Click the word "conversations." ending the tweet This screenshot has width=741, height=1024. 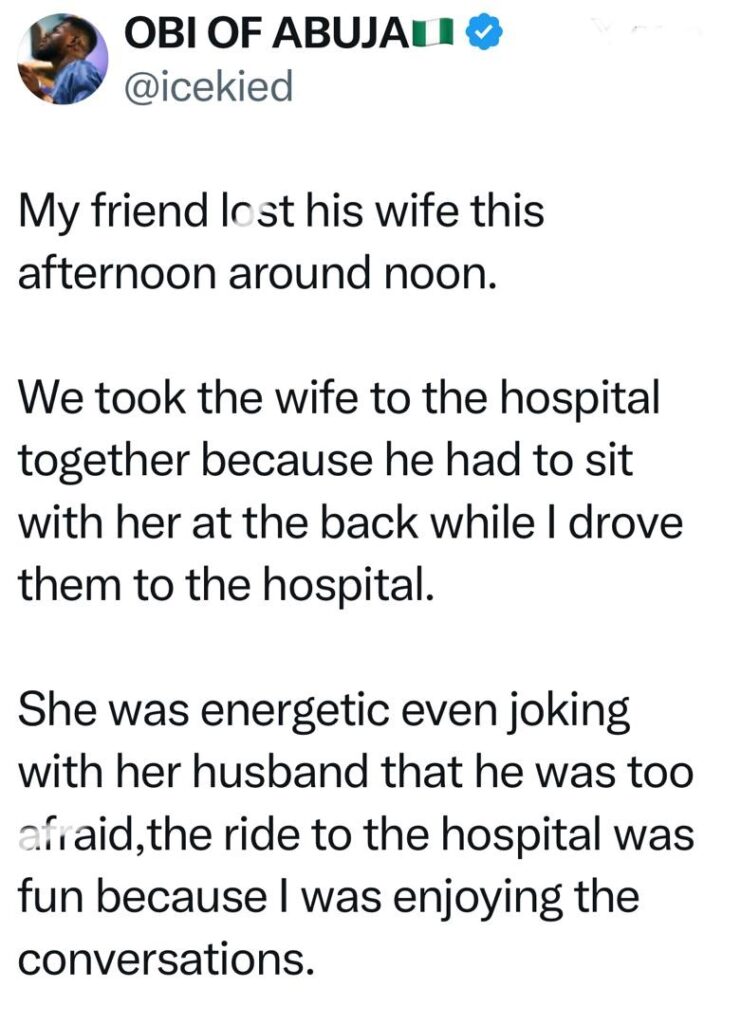pyautogui.click(x=162, y=958)
